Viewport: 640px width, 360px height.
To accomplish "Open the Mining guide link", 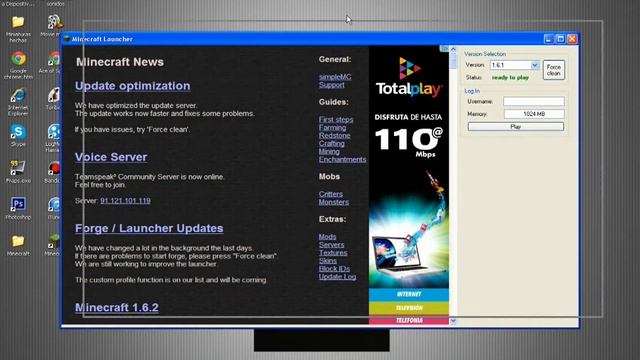I will click(329, 151).
